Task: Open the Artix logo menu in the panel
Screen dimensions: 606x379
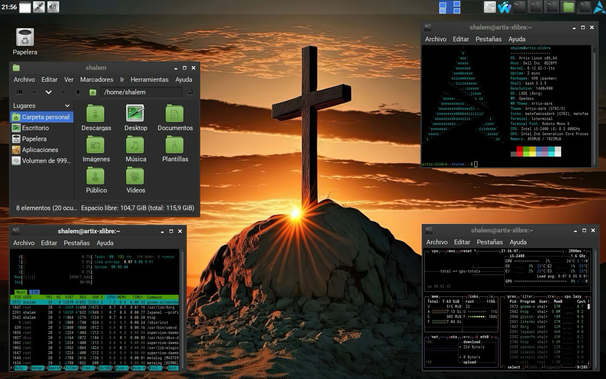Action: 599,7
